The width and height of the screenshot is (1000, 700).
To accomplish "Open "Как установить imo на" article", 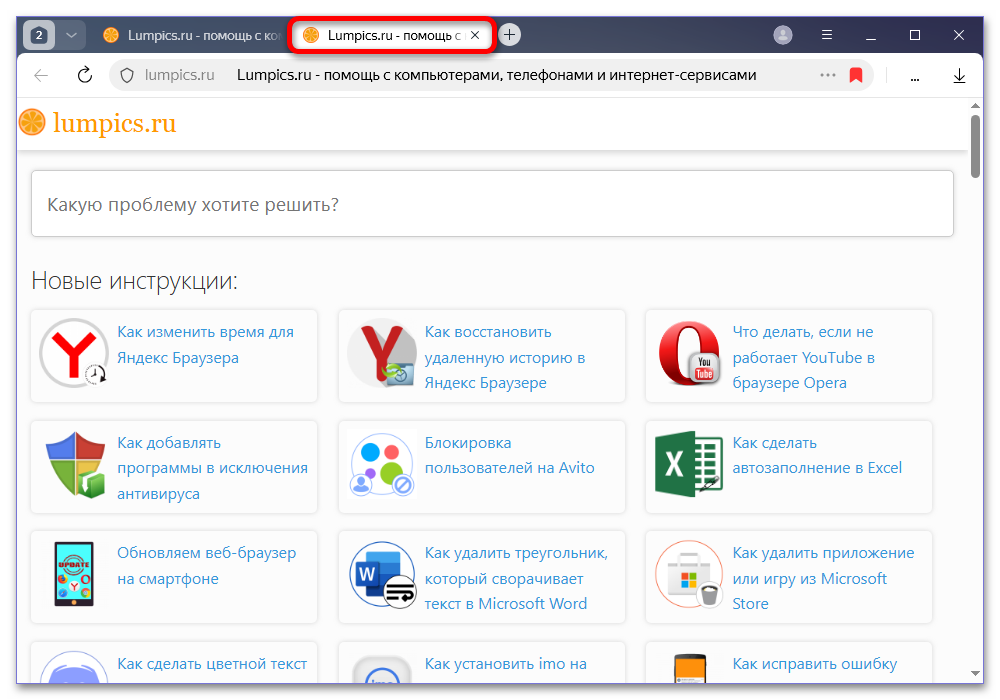I will (506, 664).
